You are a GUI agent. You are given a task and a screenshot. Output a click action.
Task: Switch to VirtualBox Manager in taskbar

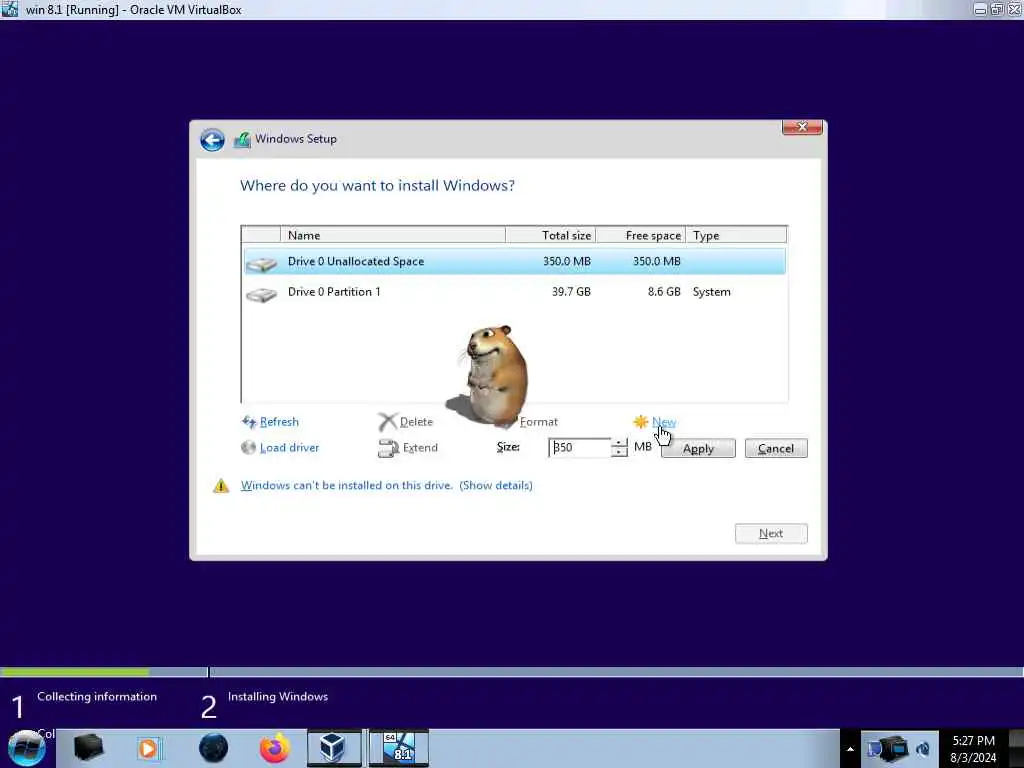pyautogui.click(x=334, y=748)
